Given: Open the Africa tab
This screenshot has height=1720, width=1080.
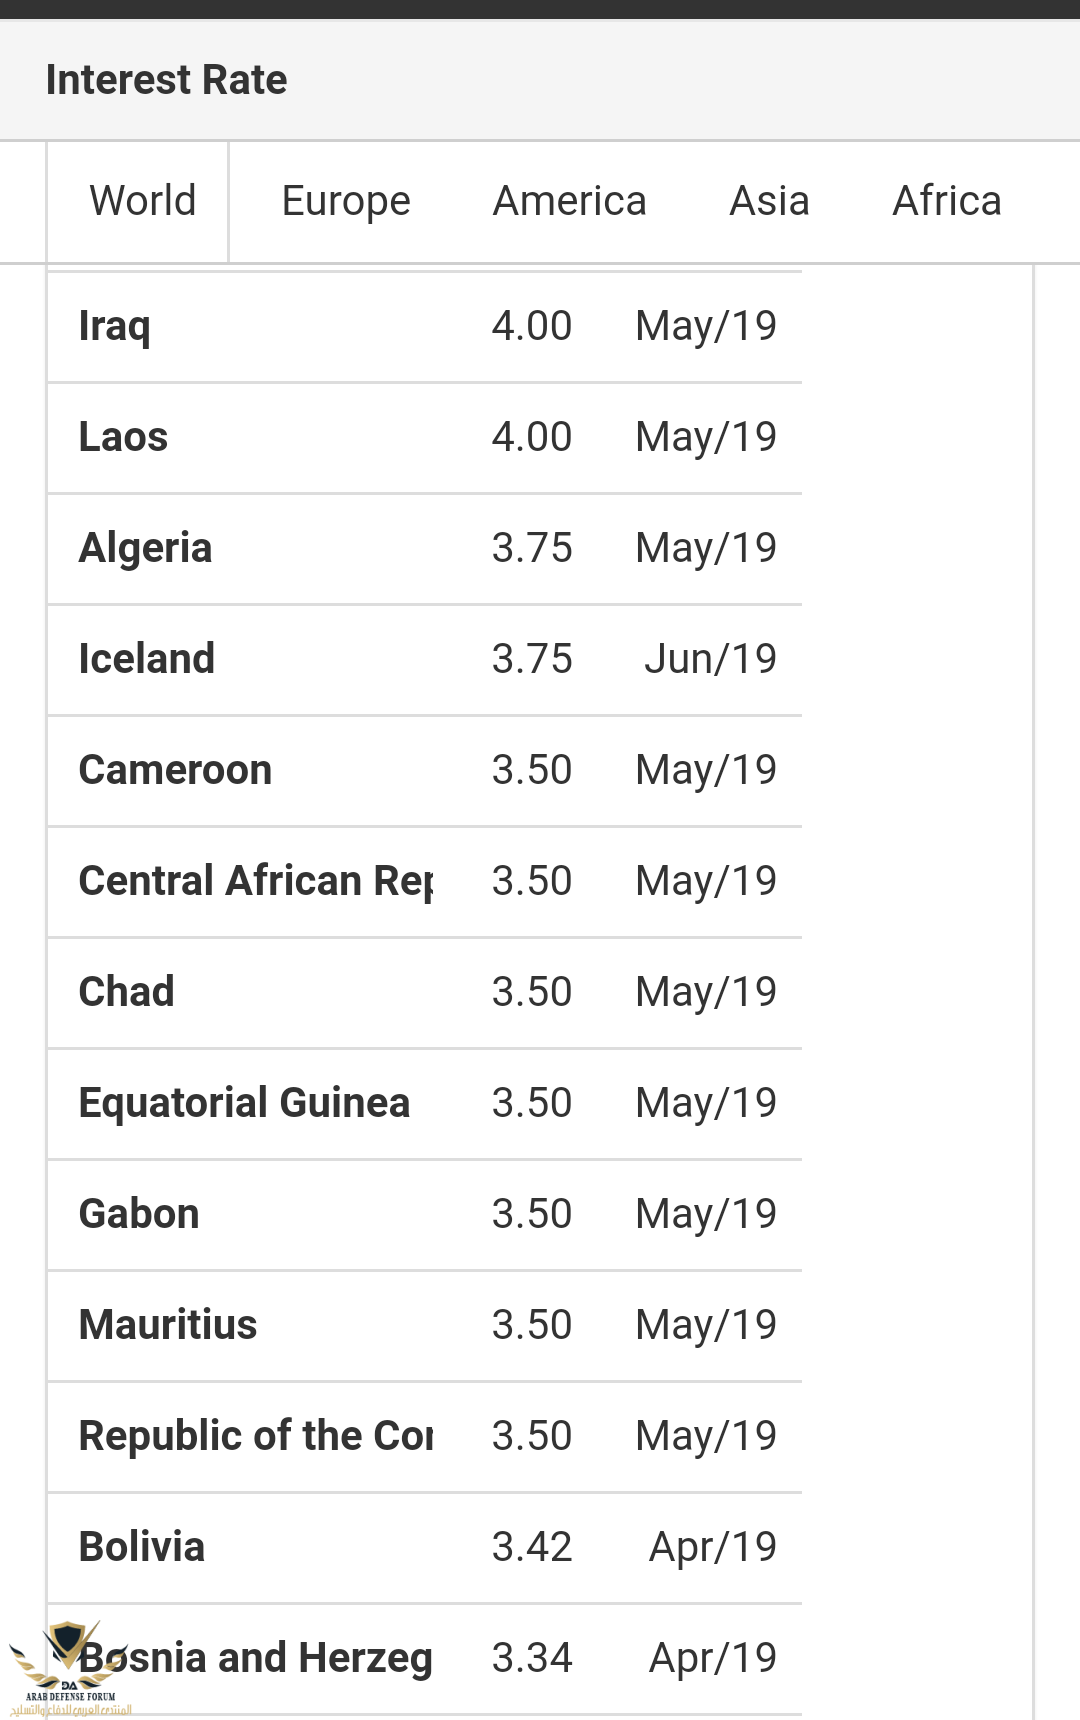Looking at the screenshot, I should tap(946, 201).
